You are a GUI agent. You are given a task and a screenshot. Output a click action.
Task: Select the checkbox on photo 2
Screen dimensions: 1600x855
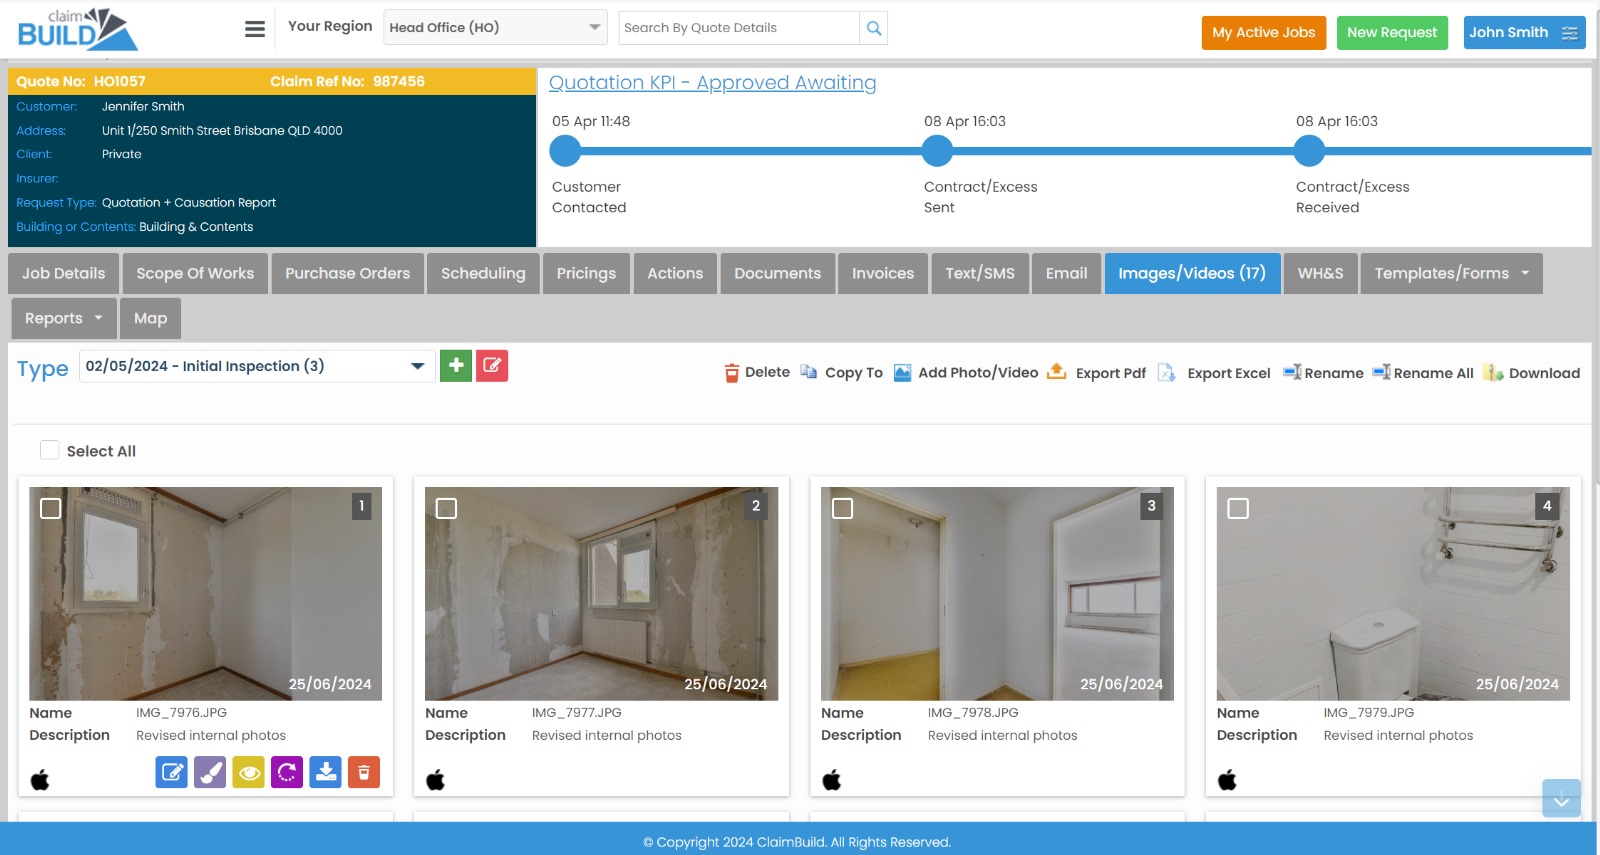click(447, 509)
